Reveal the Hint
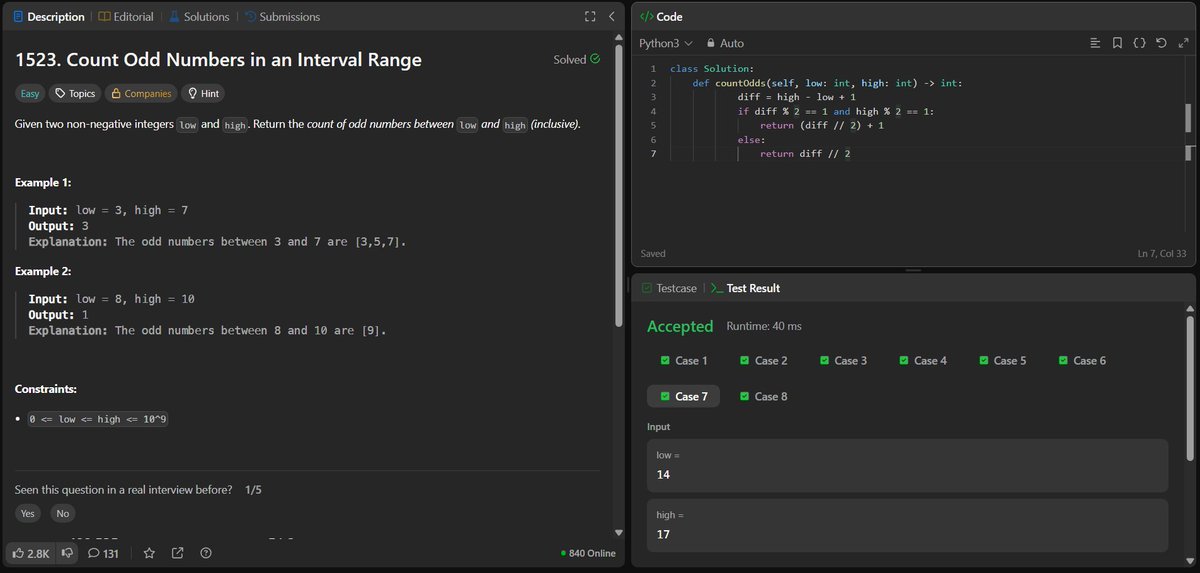The width and height of the screenshot is (1200, 573). [x=202, y=93]
